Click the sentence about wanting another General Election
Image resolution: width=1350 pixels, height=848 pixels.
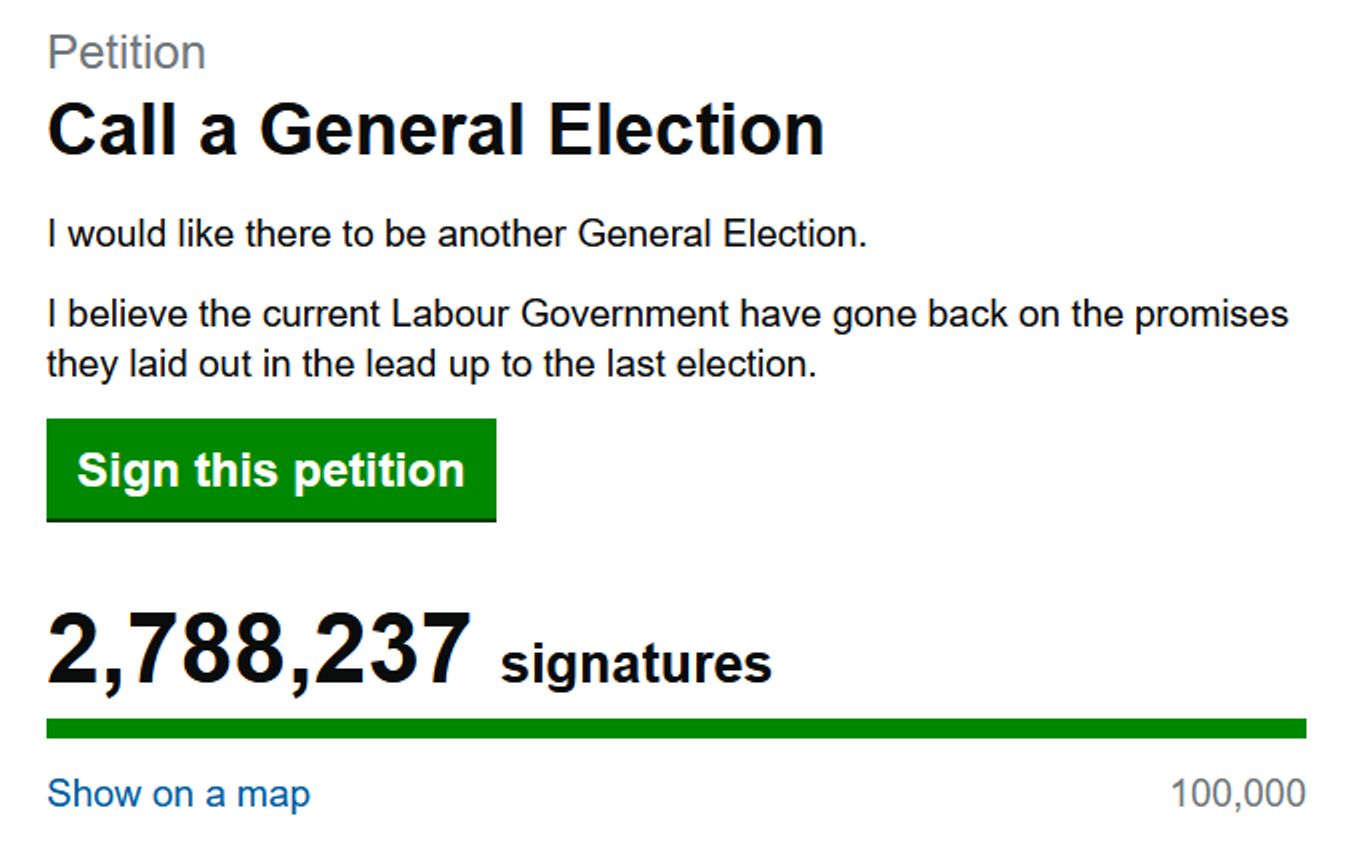(x=456, y=235)
